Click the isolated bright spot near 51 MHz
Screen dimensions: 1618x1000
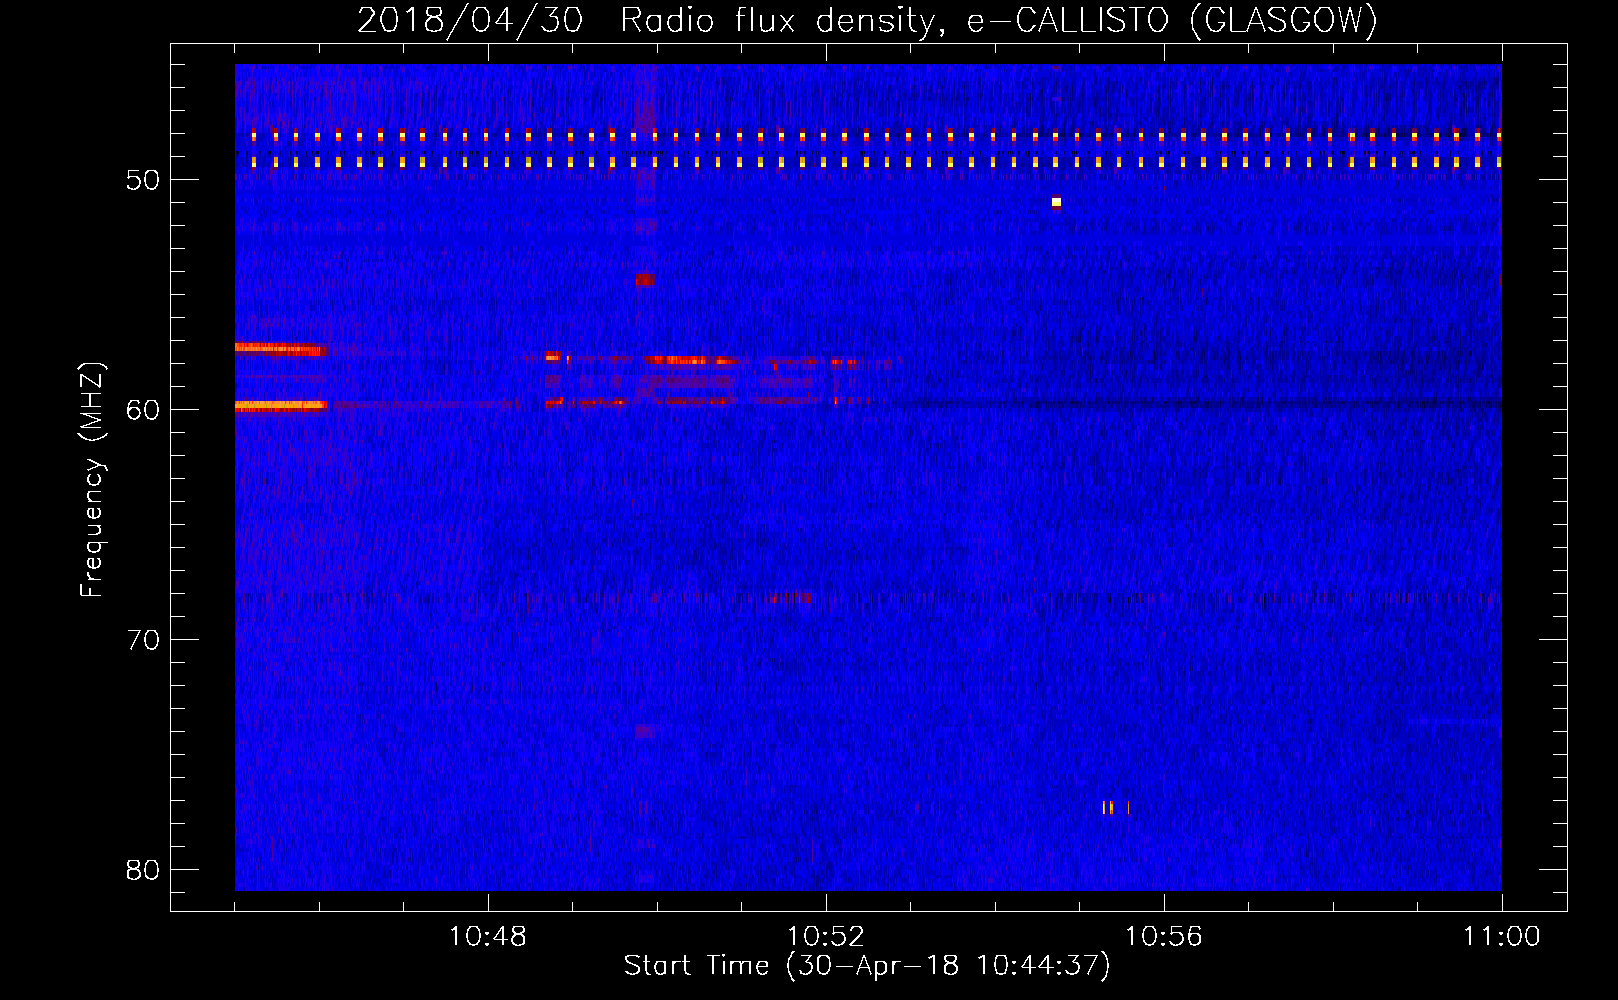pyautogui.click(x=1056, y=202)
